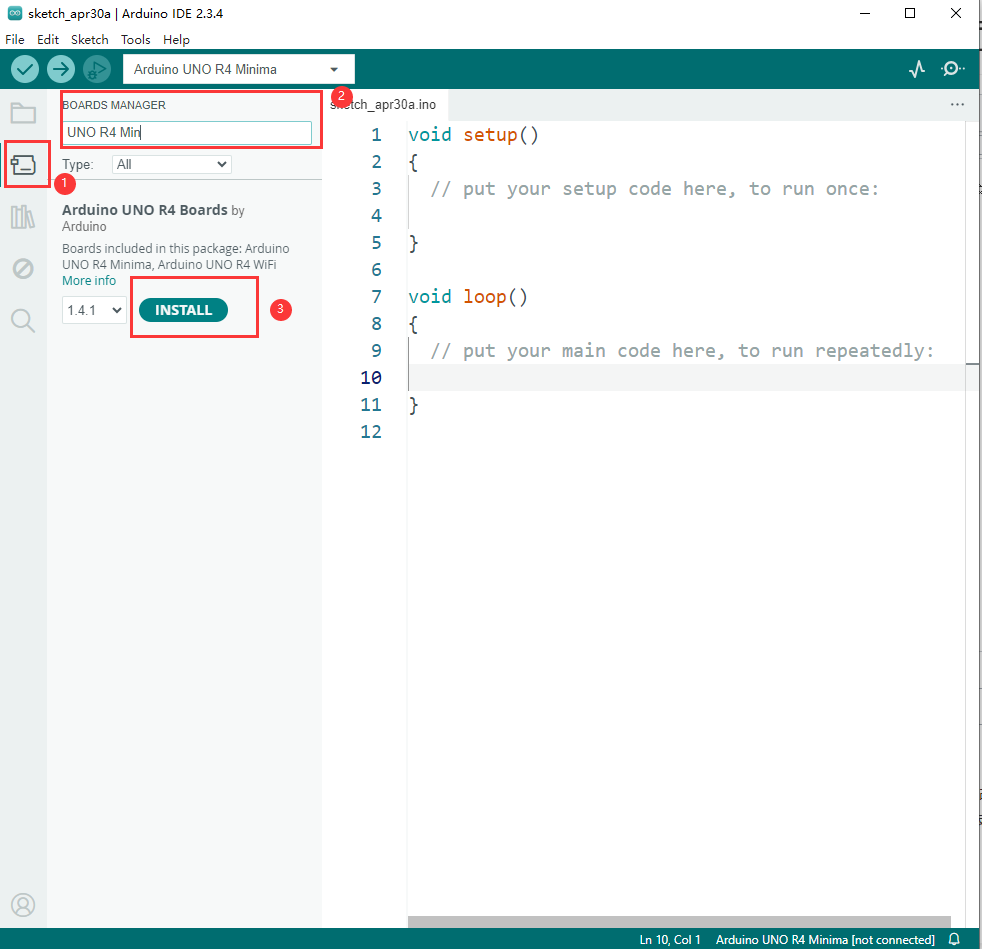Close the Arduino IDE window
The image size is (982, 949).
point(956,13)
